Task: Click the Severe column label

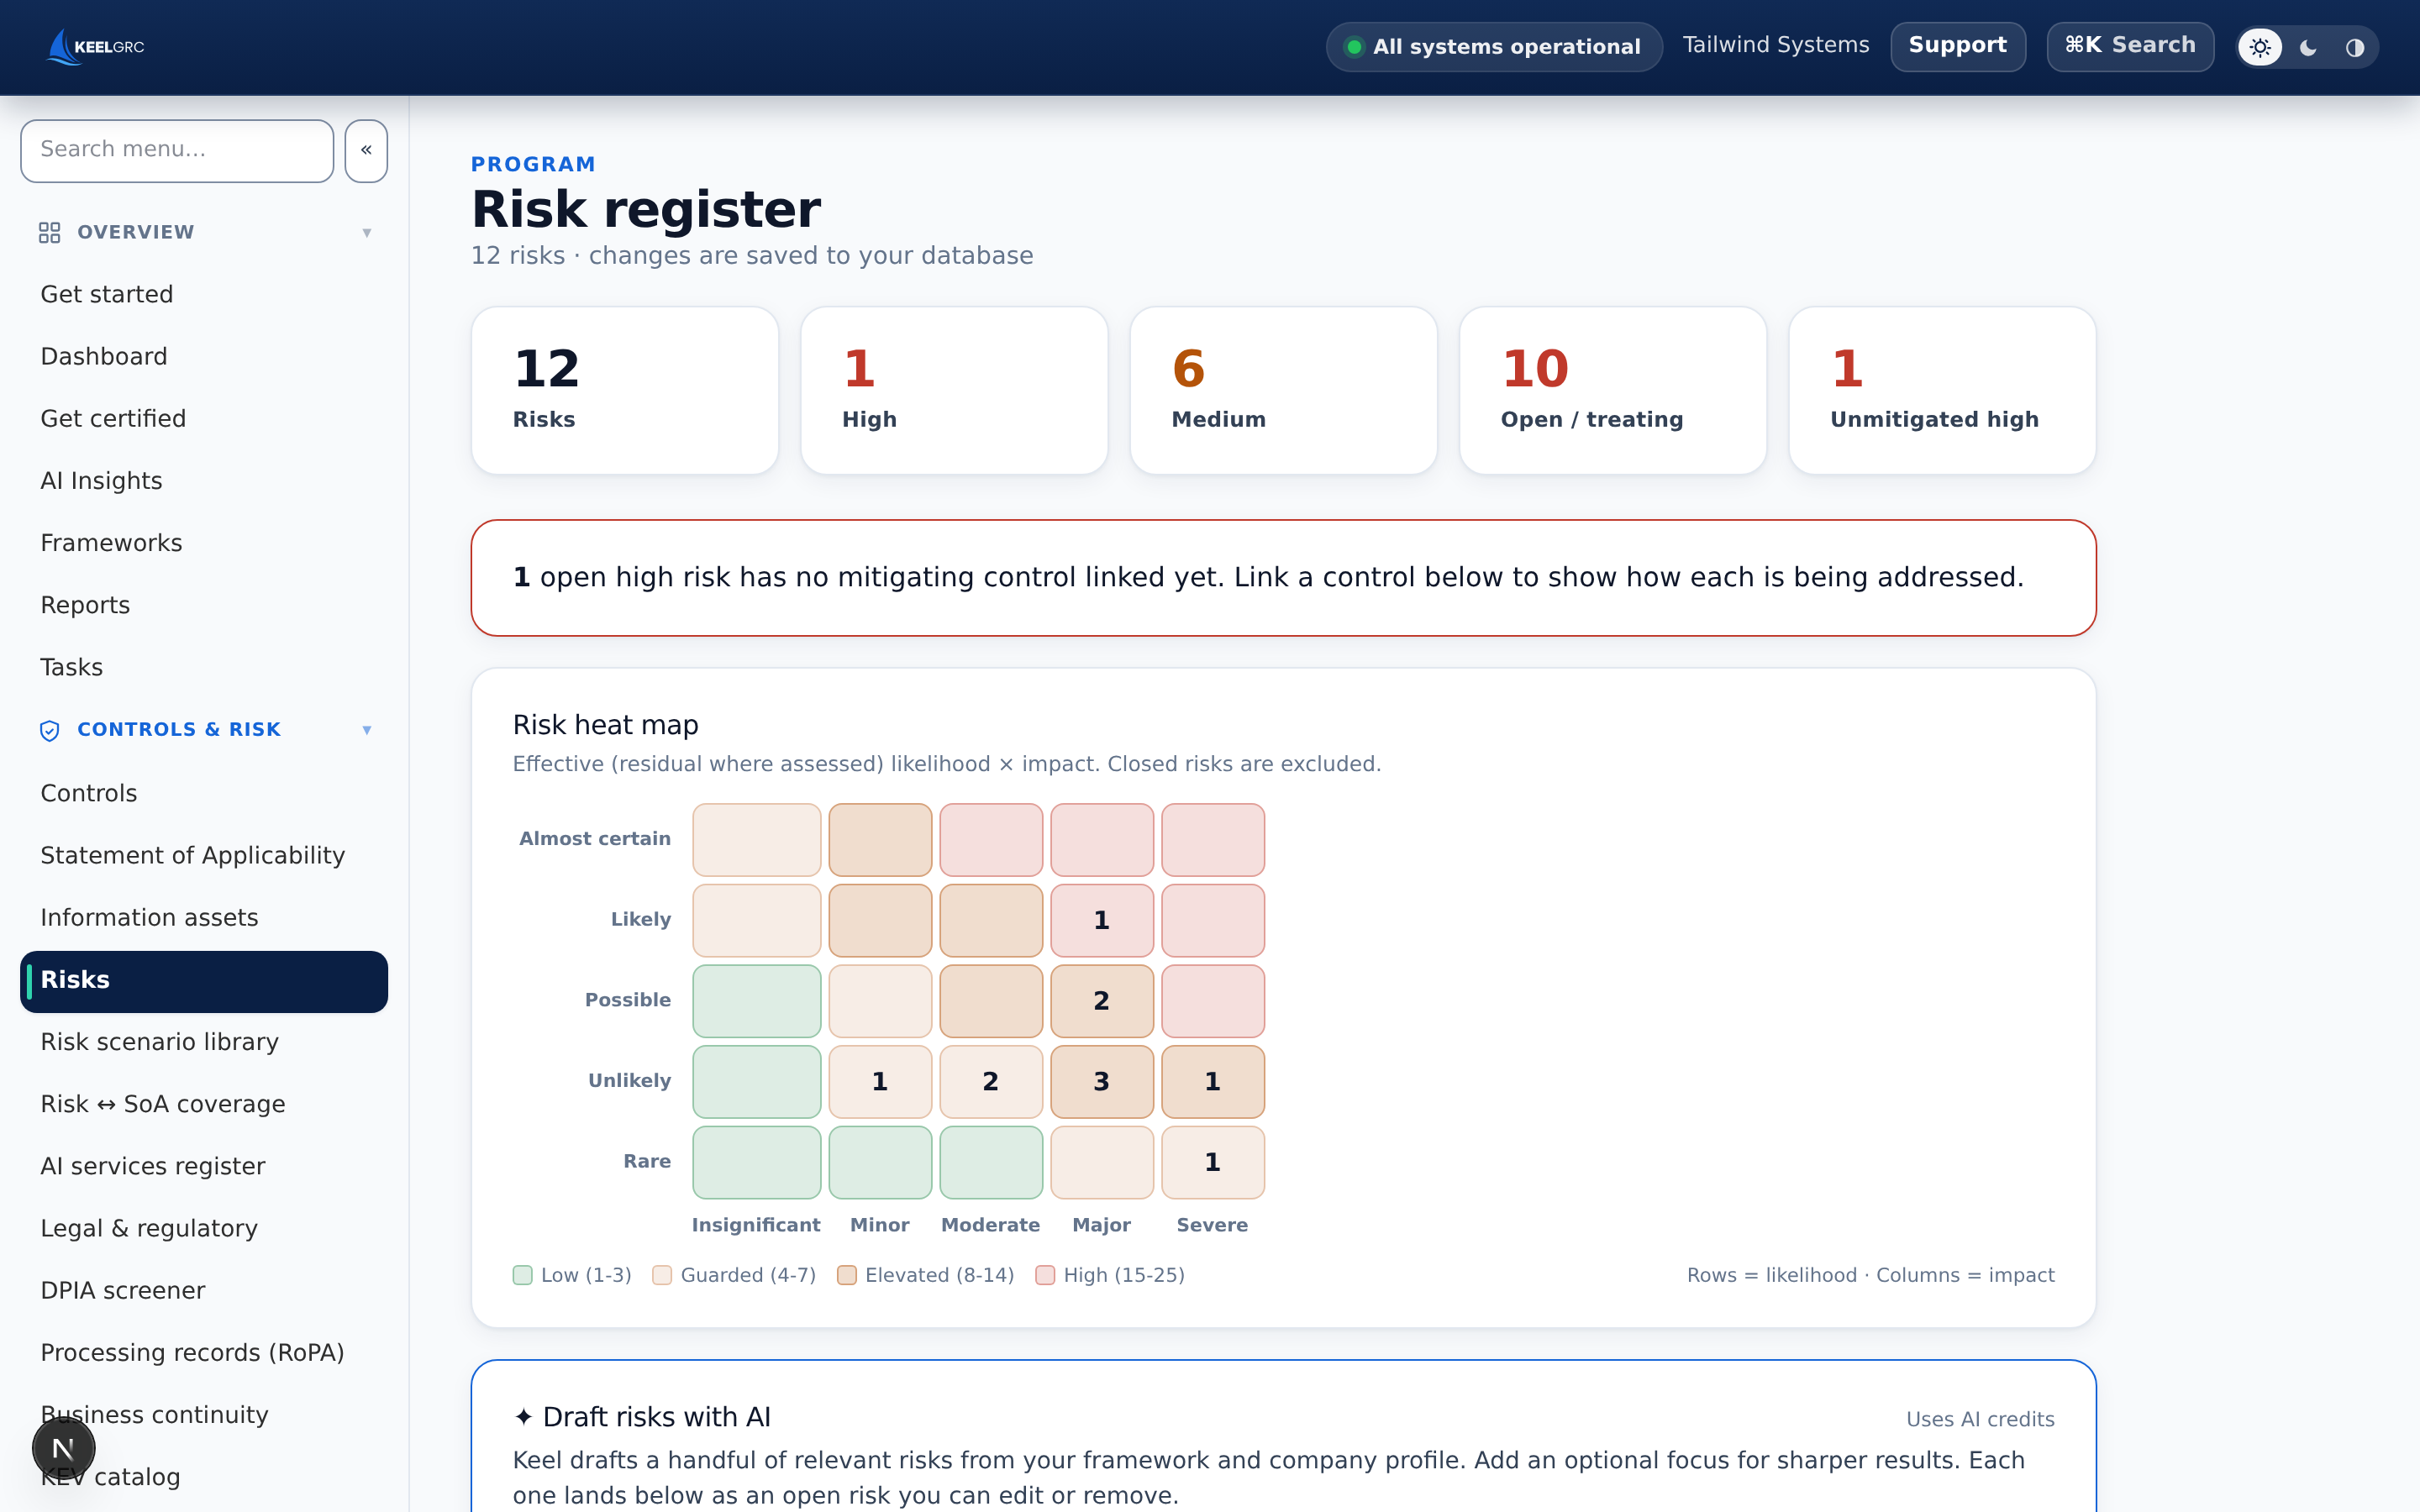Action: point(1212,1225)
